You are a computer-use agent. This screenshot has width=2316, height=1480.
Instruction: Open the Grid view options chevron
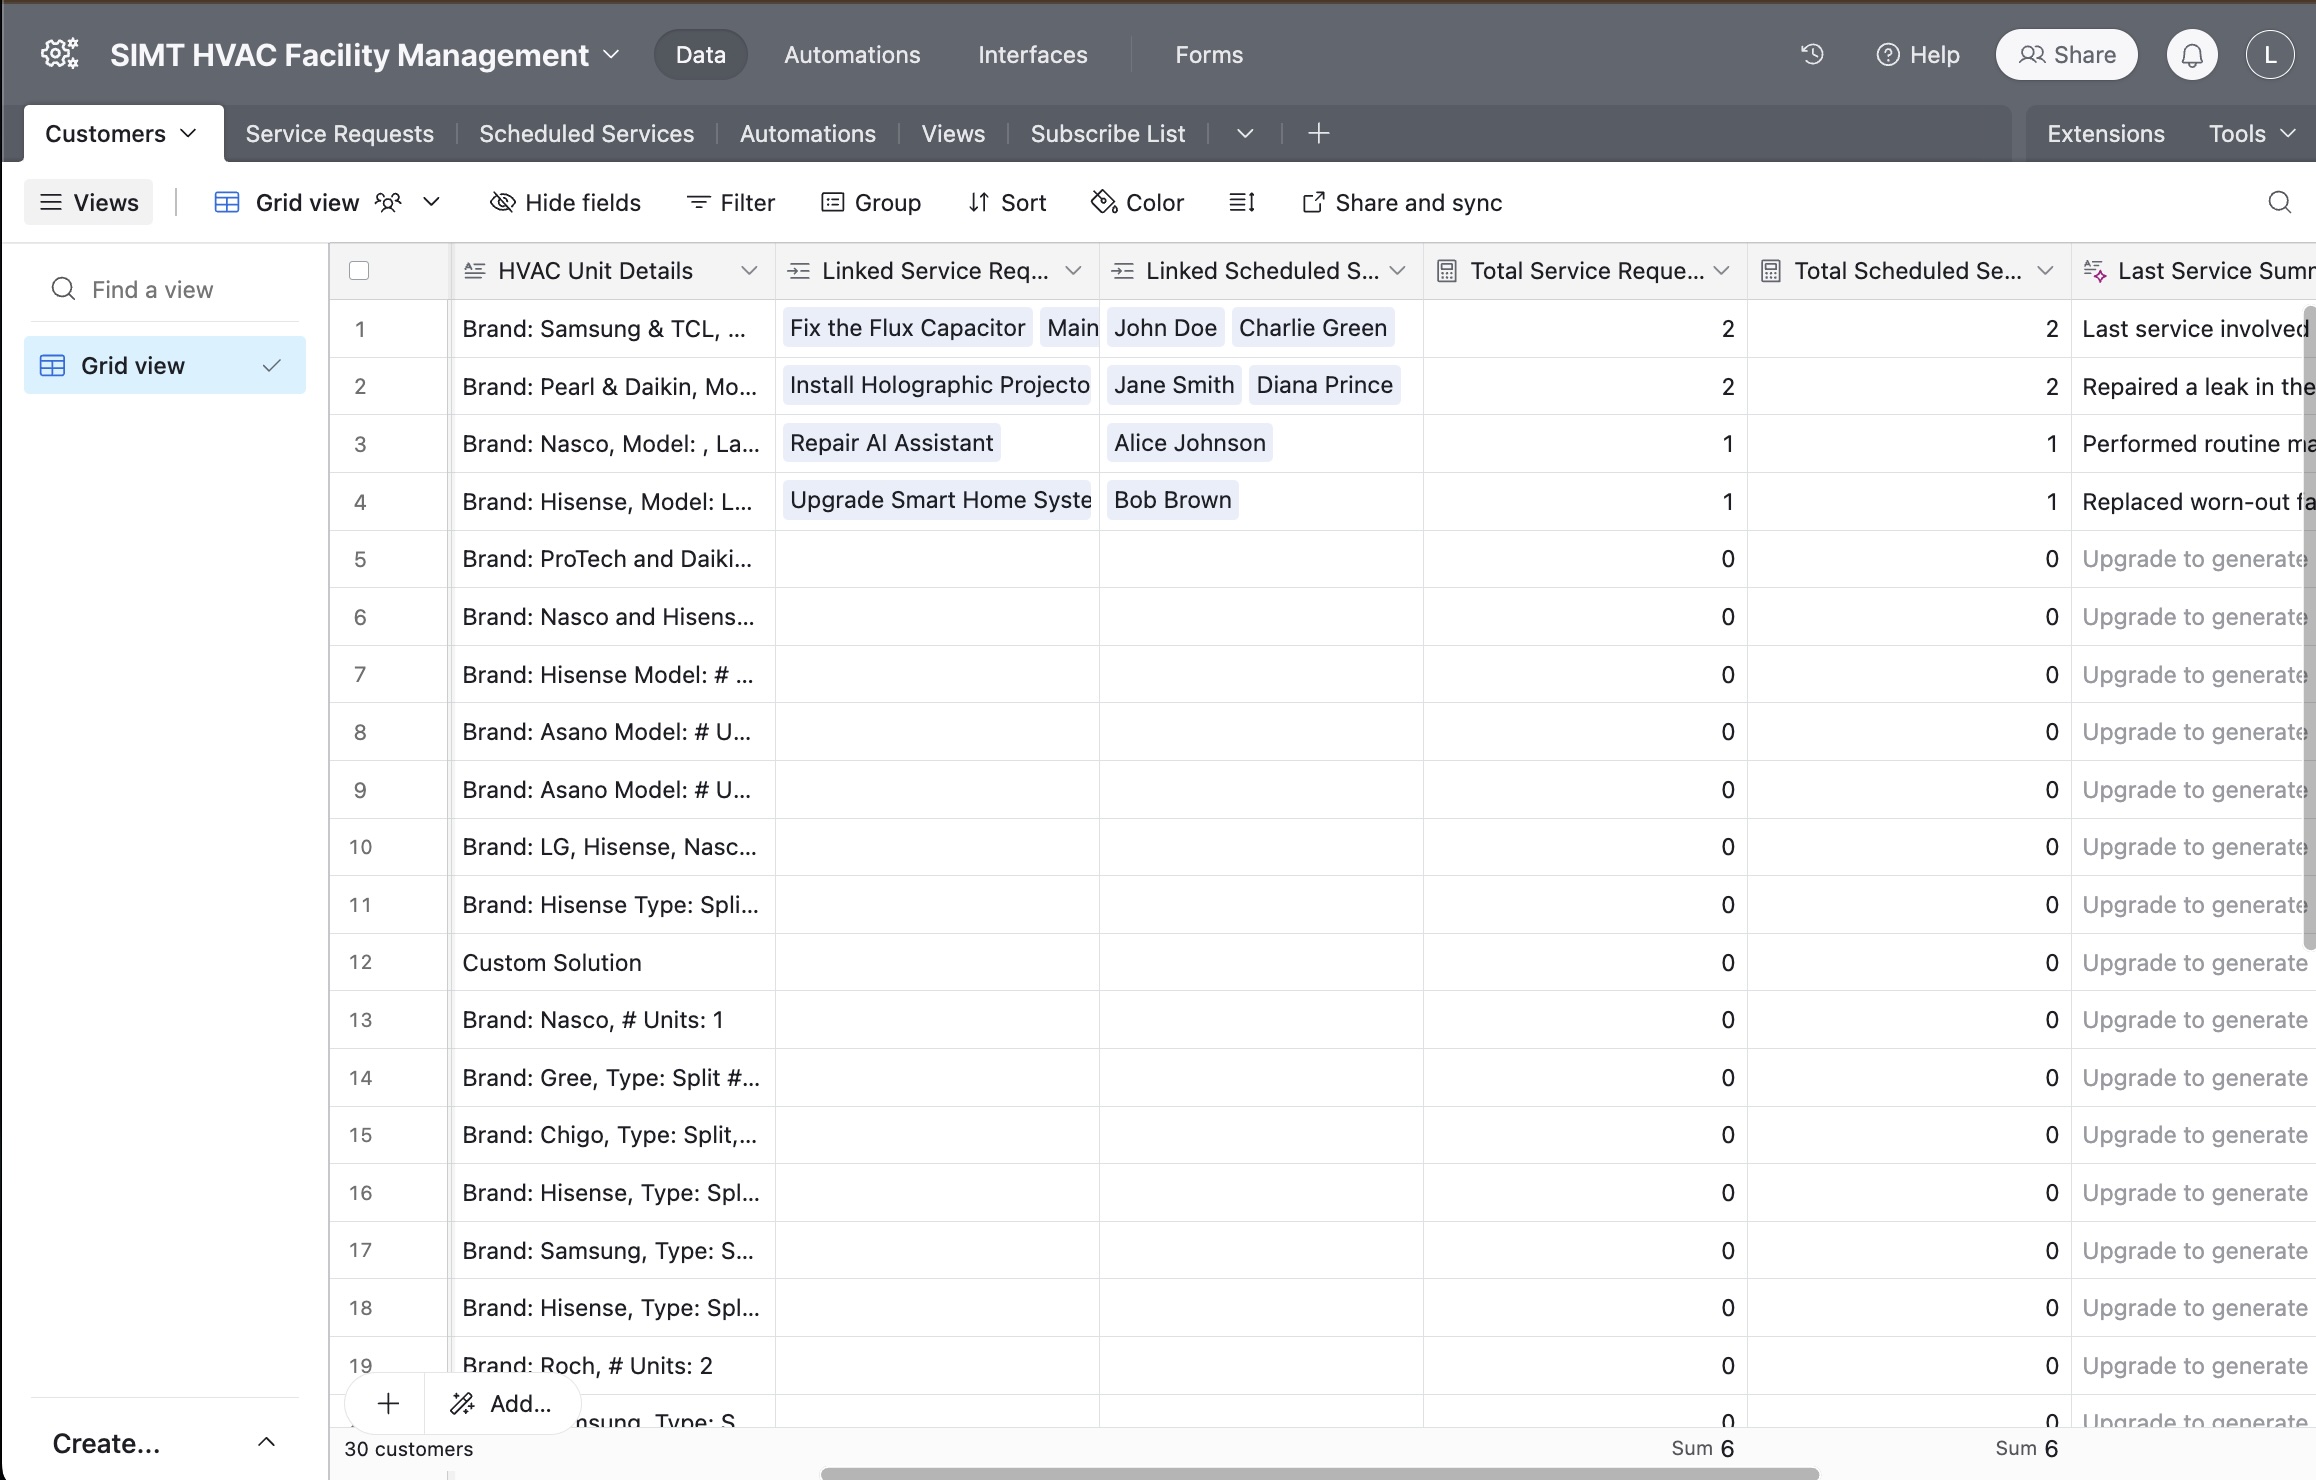tap(431, 202)
